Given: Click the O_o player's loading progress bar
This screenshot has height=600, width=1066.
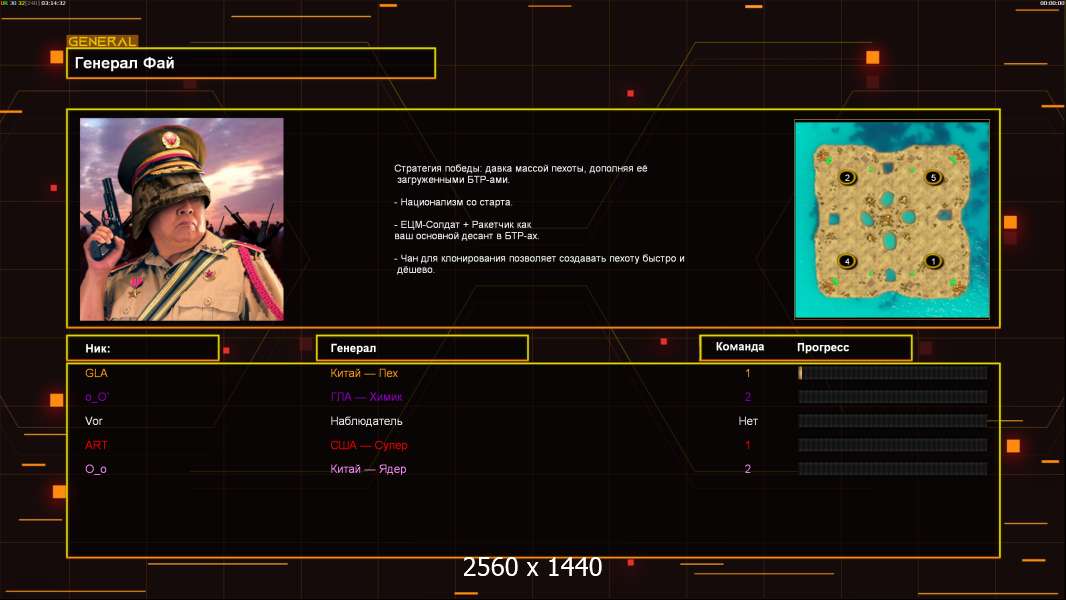Looking at the screenshot, I should (x=893, y=469).
